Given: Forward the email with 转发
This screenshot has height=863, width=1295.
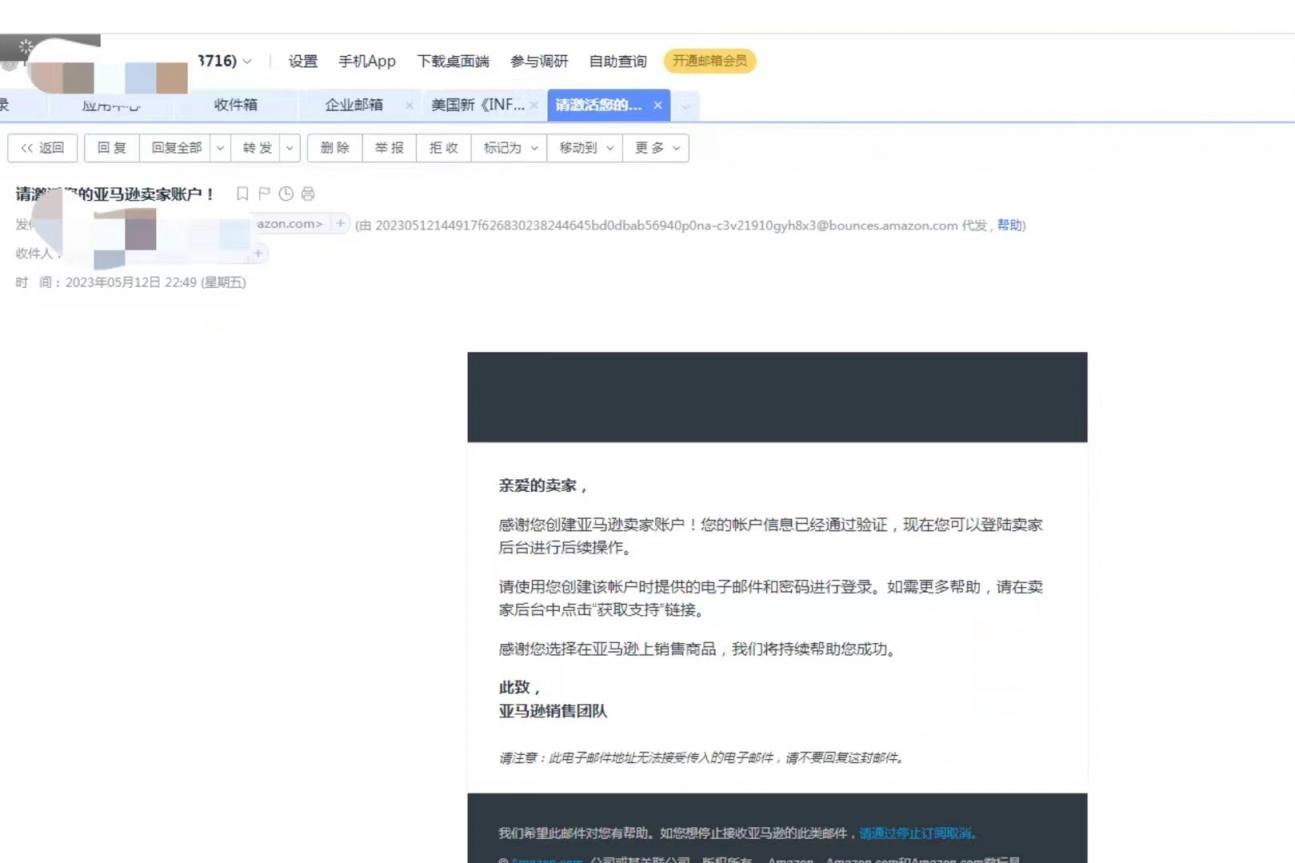Looking at the screenshot, I should point(257,148).
